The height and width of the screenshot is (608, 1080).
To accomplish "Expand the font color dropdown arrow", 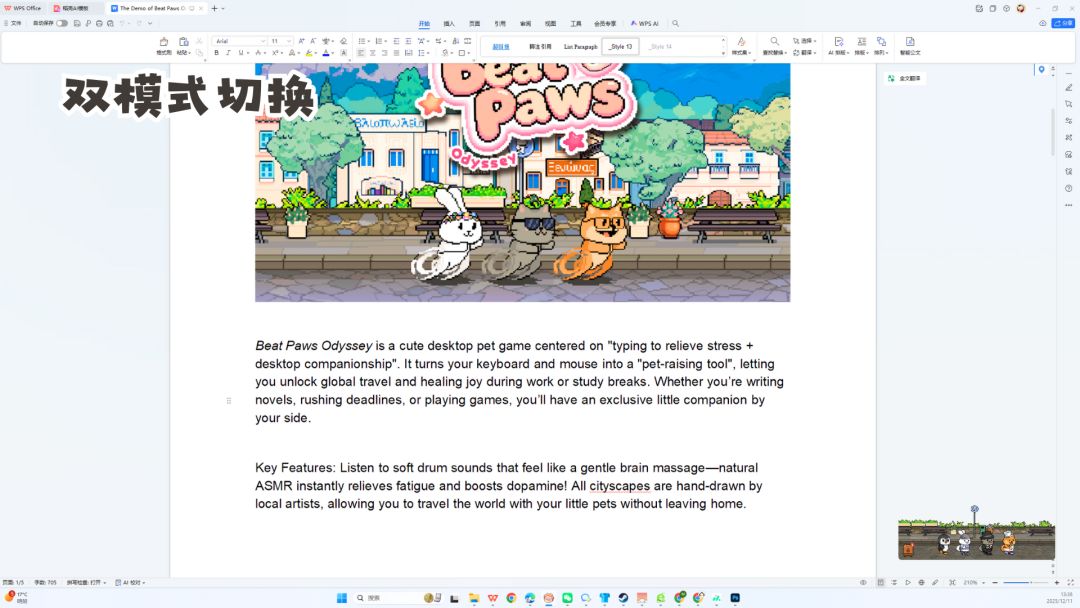I will pos(333,53).
